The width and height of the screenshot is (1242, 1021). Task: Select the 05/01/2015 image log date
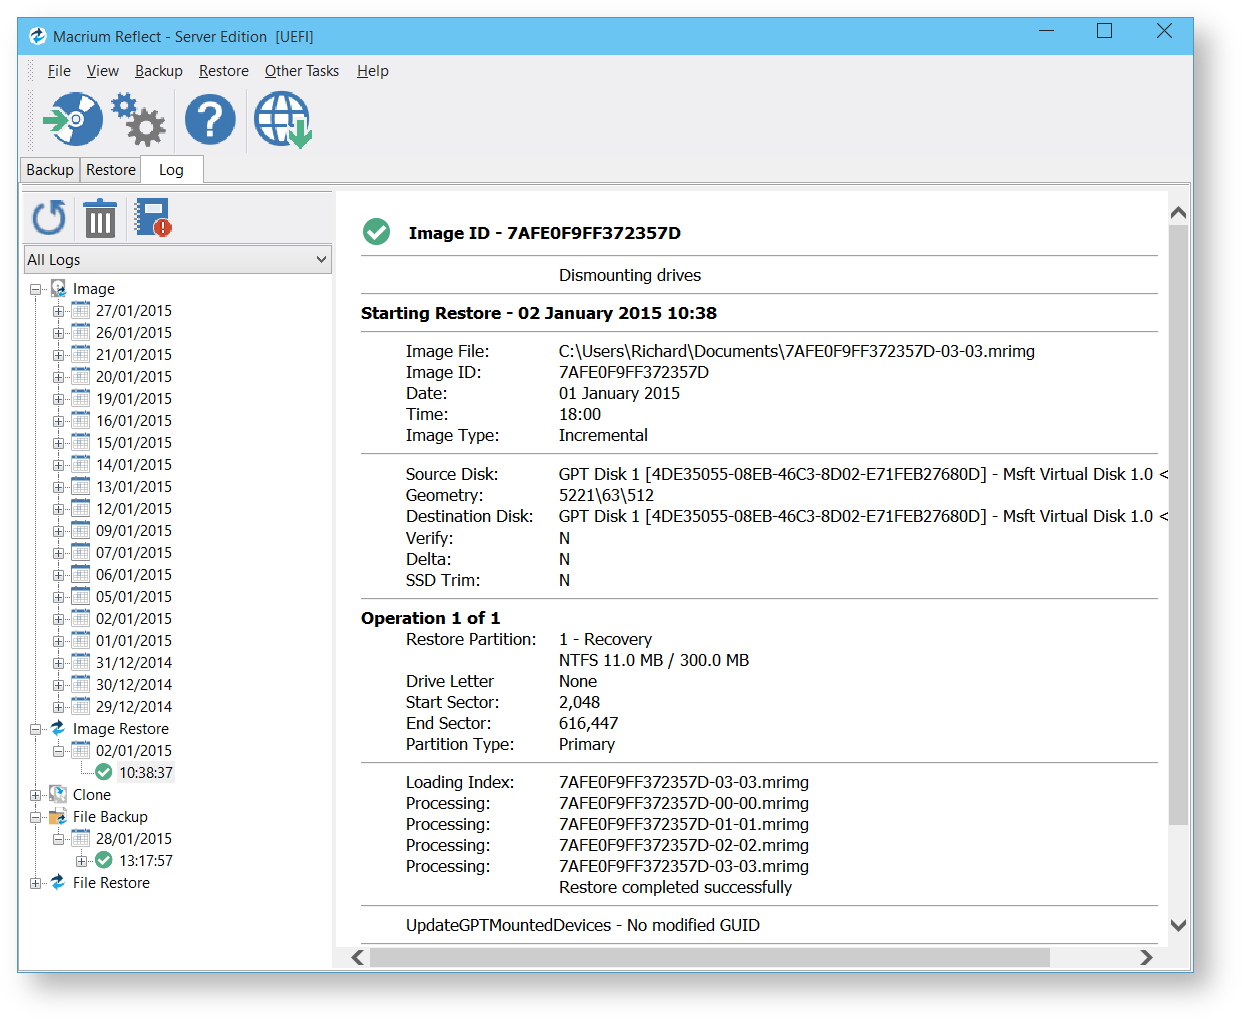pyautogui.click(x=134, y=596)
